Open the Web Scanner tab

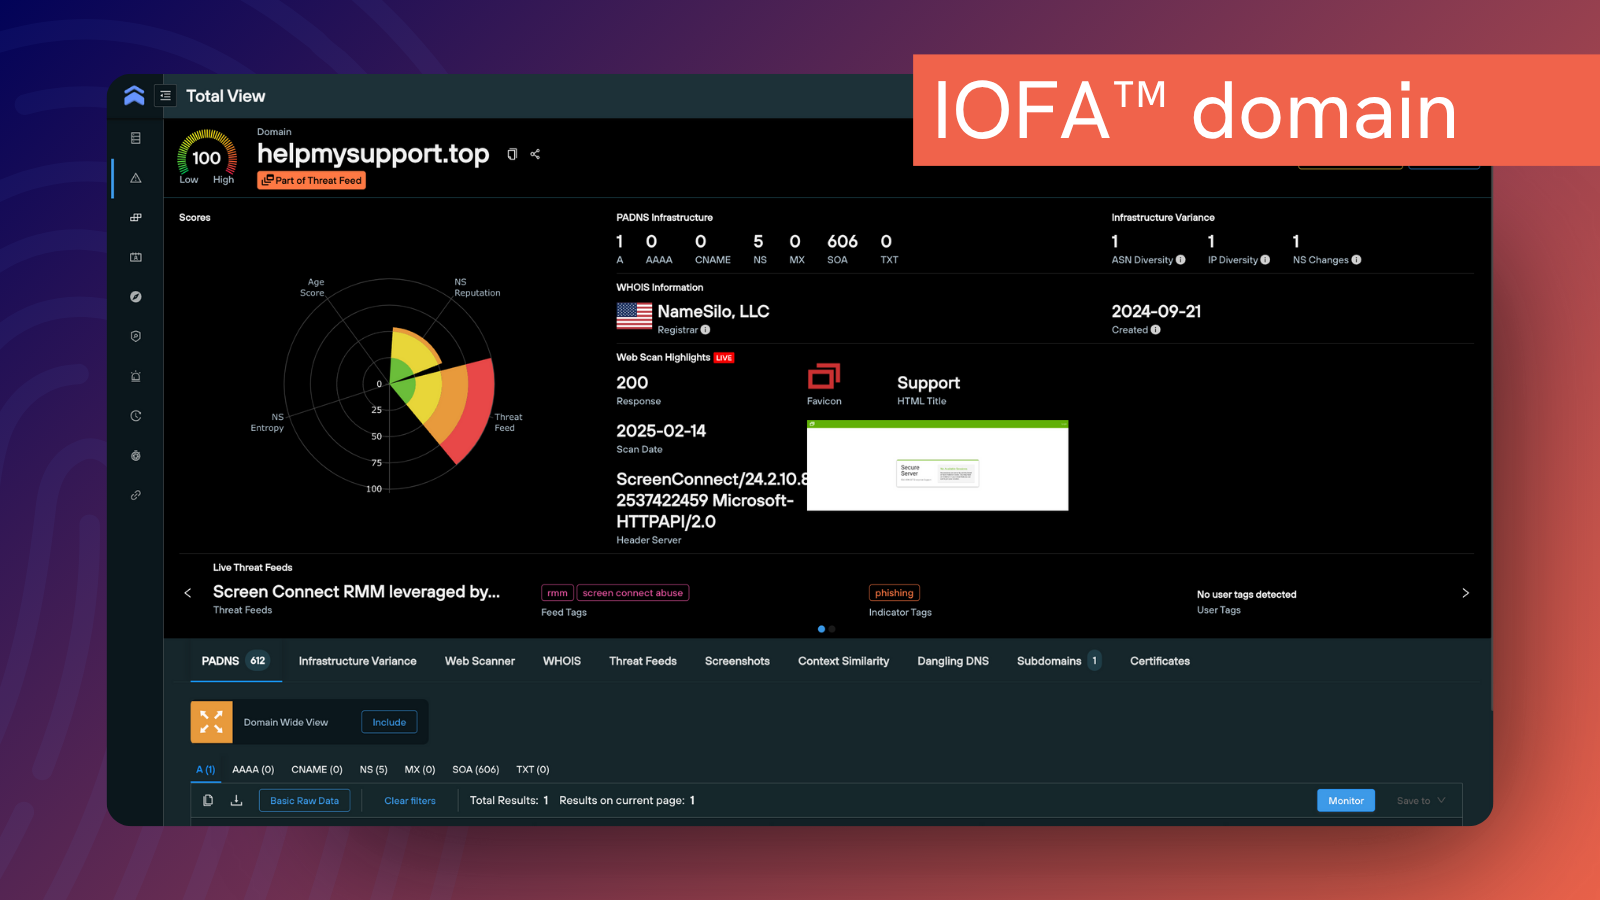480,661
